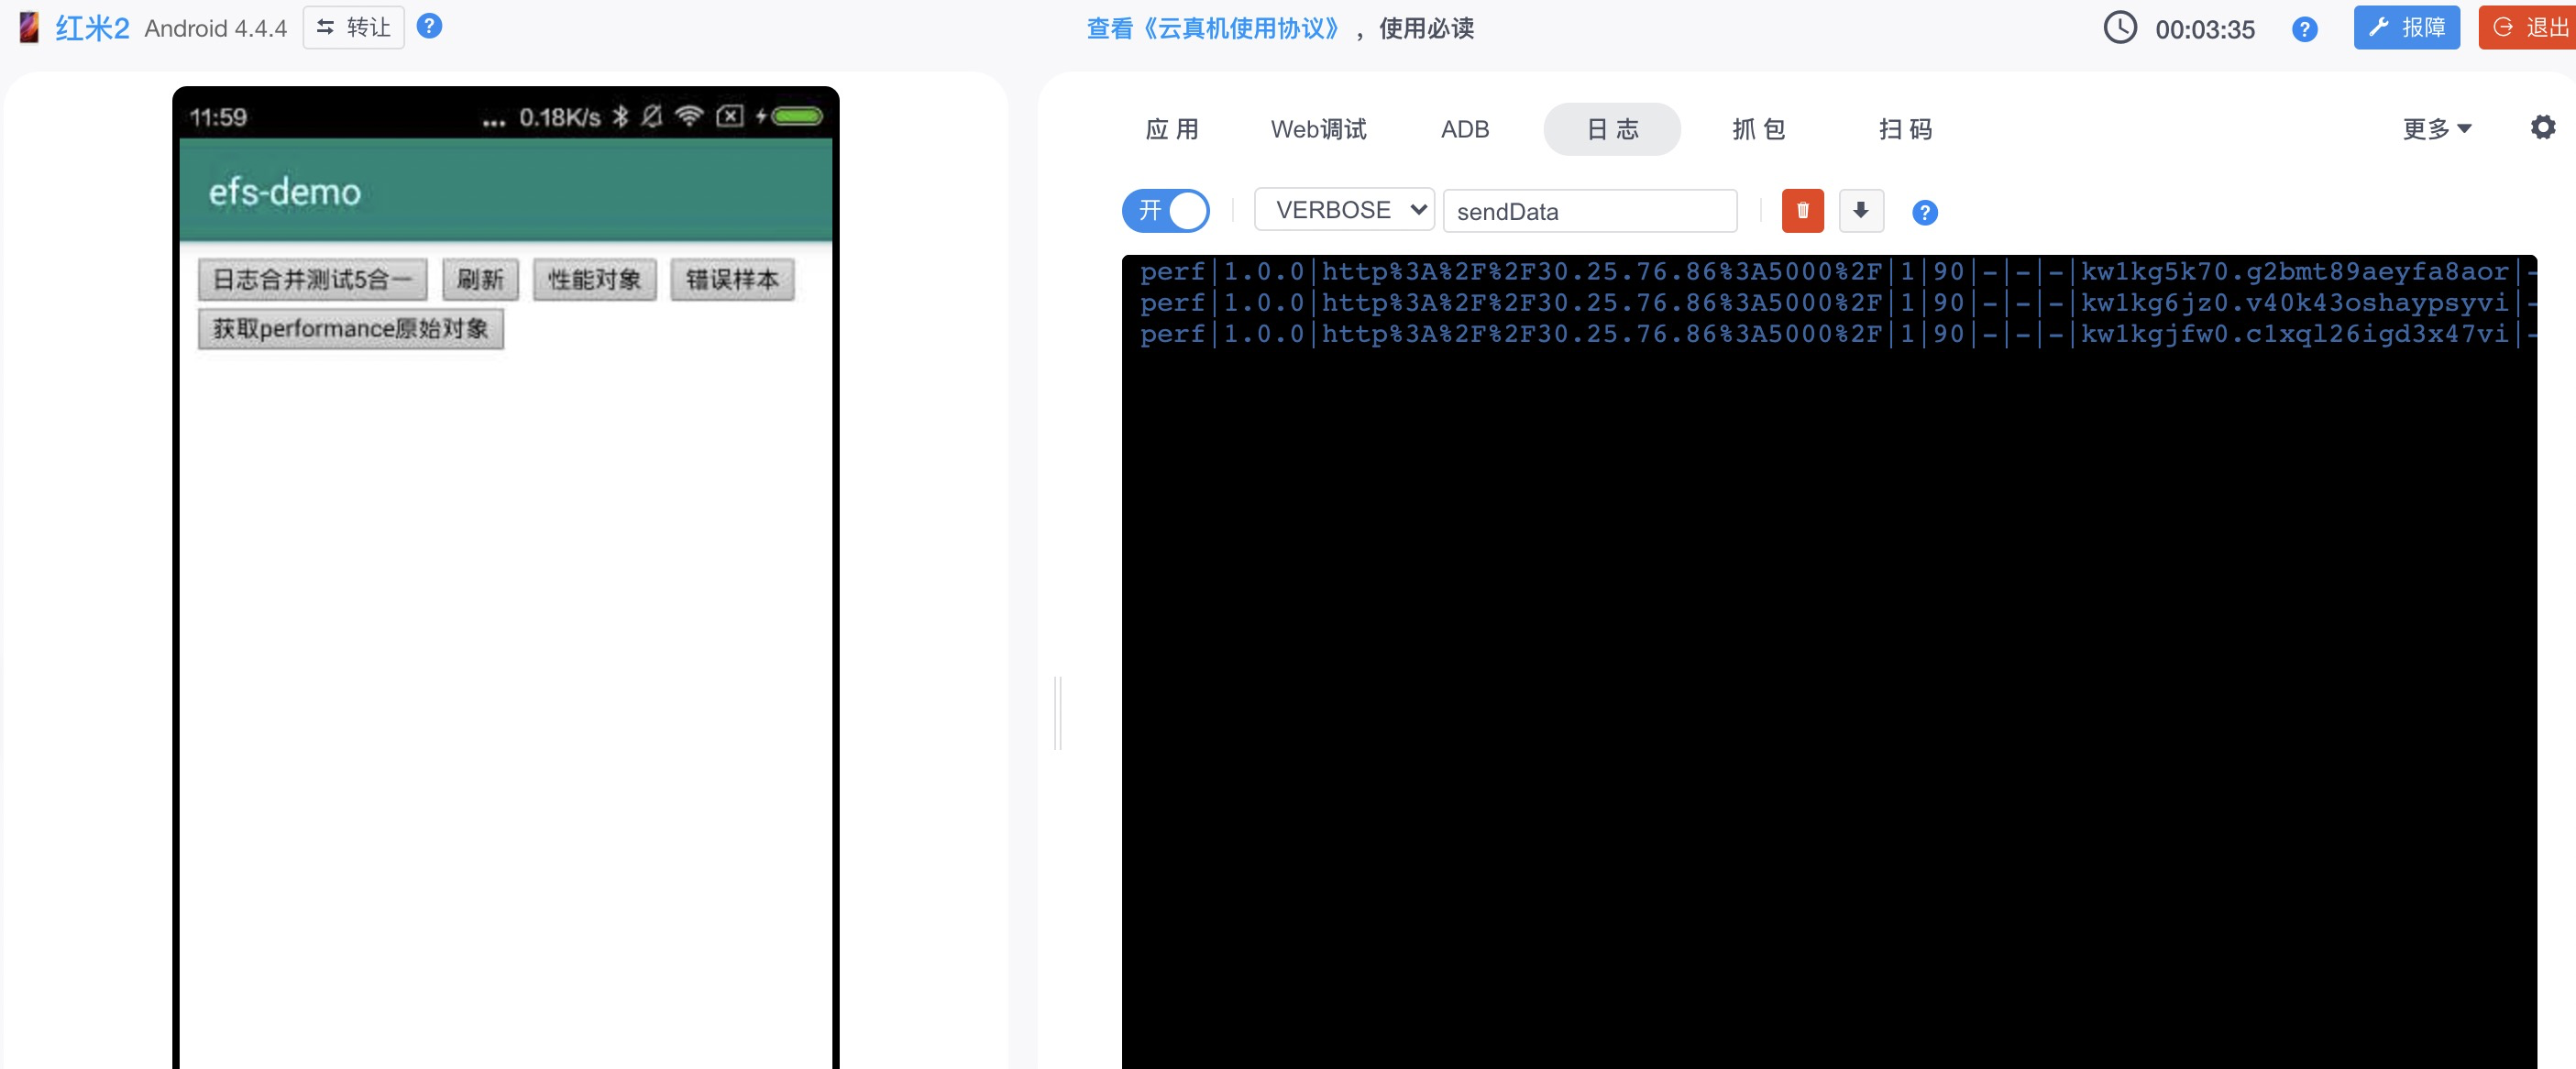Click the 00:03:35 session timer

[2205, 29]
